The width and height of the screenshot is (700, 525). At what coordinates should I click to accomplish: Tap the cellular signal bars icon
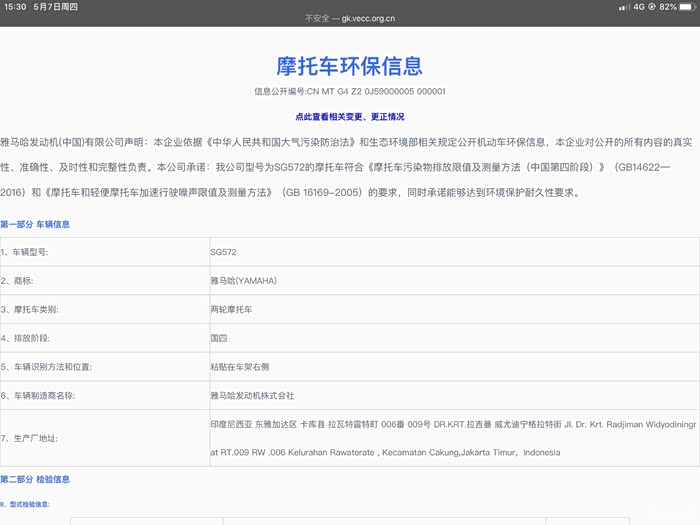pyautogui.click(x=624, y=7)
